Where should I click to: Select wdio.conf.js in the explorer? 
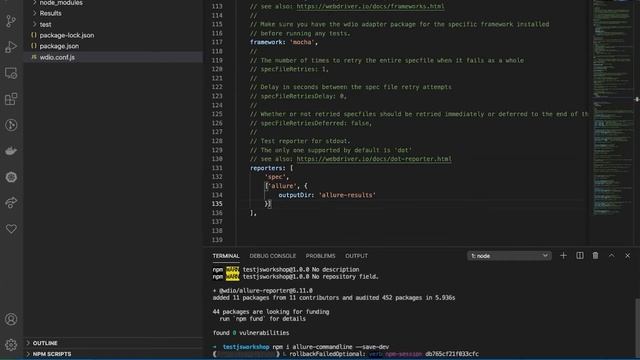pyautogui.click(x=113, y=57)
